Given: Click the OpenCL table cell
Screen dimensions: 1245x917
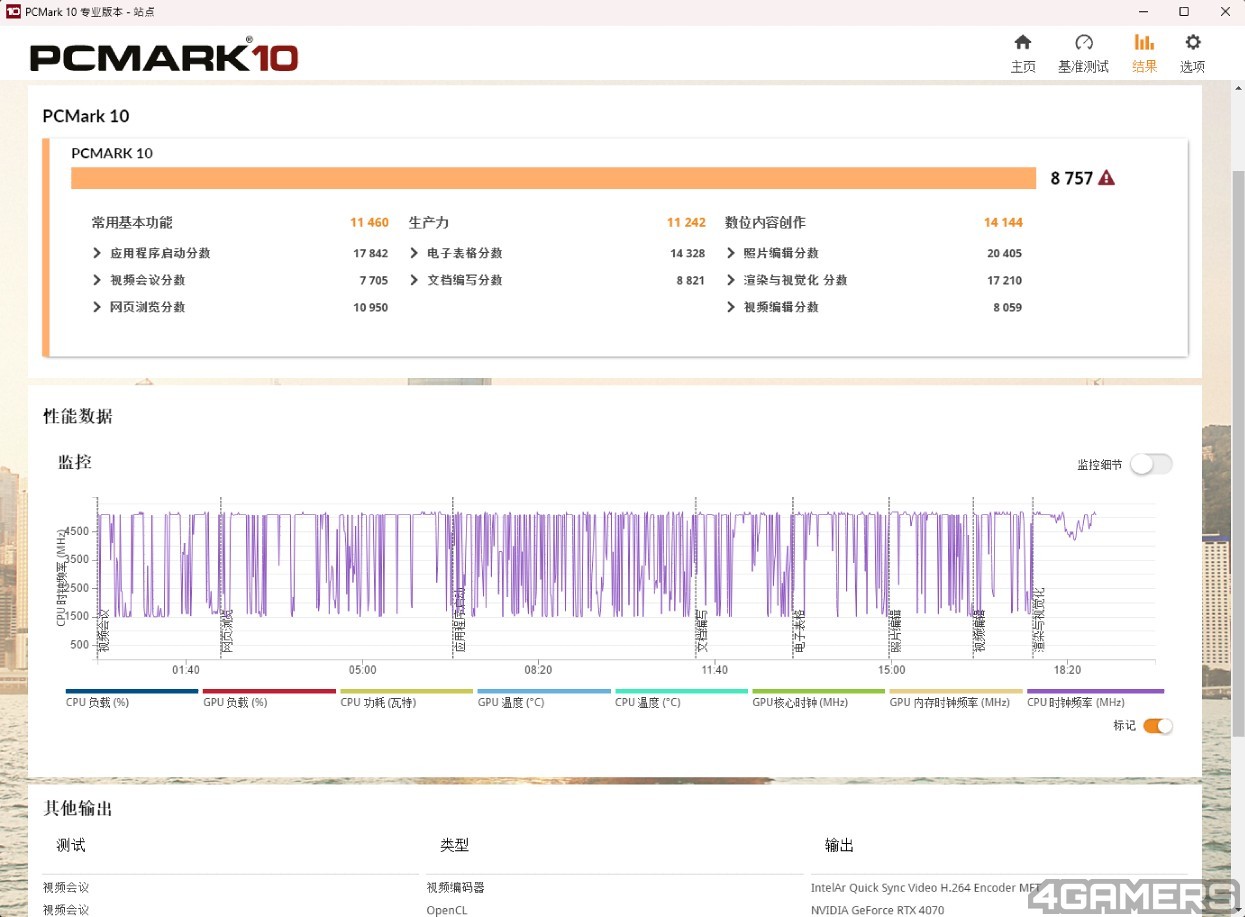Looking at the screenshot, I should click(x=446, y=910).
